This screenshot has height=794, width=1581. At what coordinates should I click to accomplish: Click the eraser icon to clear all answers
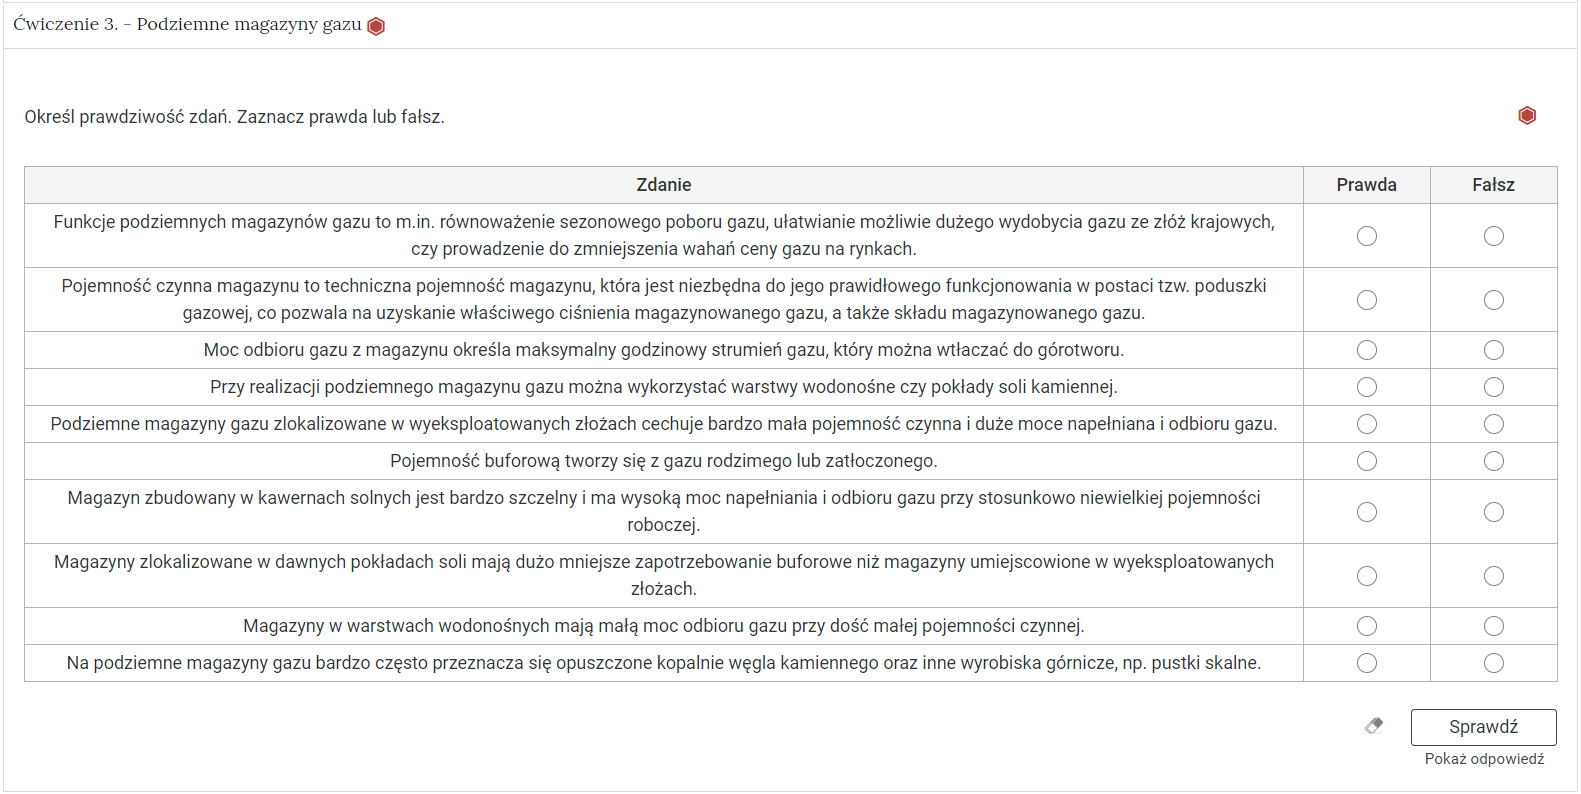point(1374,727)
